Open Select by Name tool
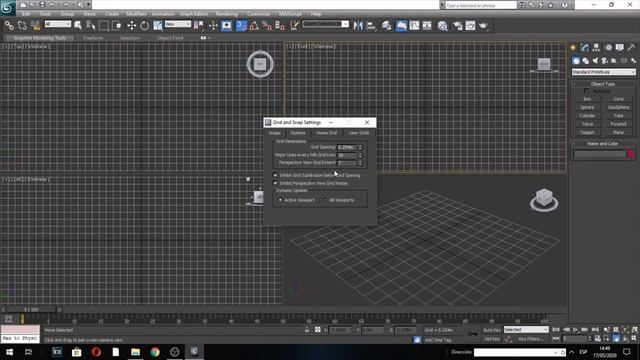Viewport: 640px width, 360px height. point(91,26)
